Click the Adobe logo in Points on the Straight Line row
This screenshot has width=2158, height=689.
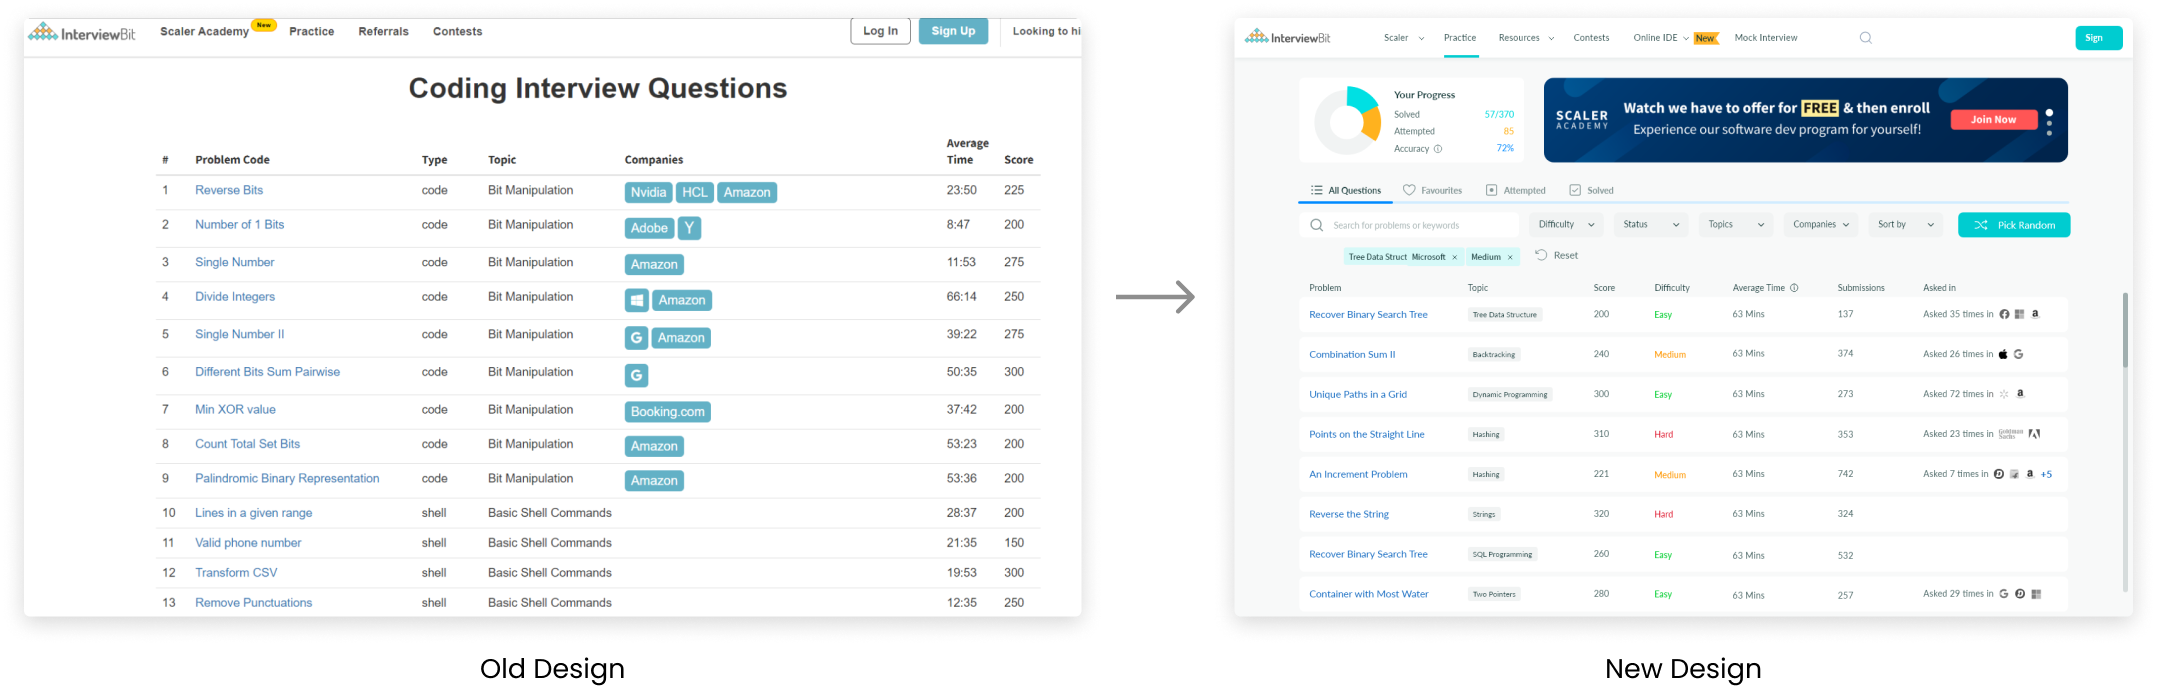pos(2034,434)
